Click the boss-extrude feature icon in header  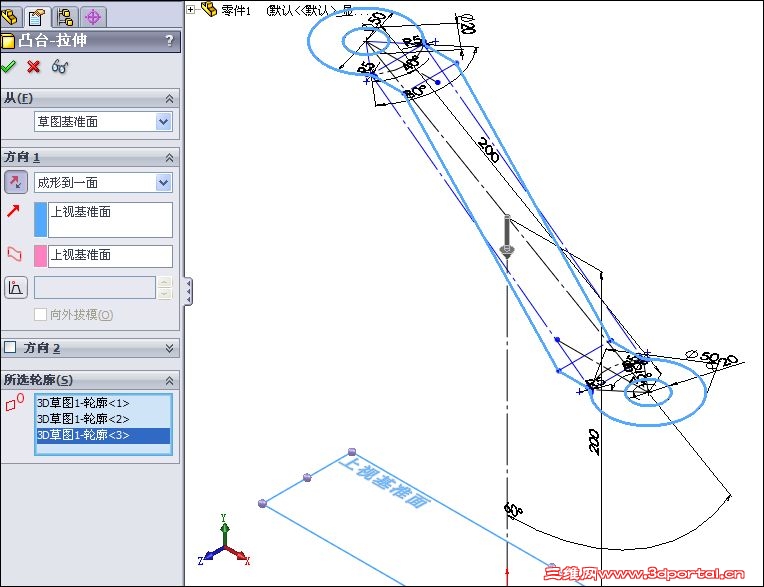click(x=8, y=41)
